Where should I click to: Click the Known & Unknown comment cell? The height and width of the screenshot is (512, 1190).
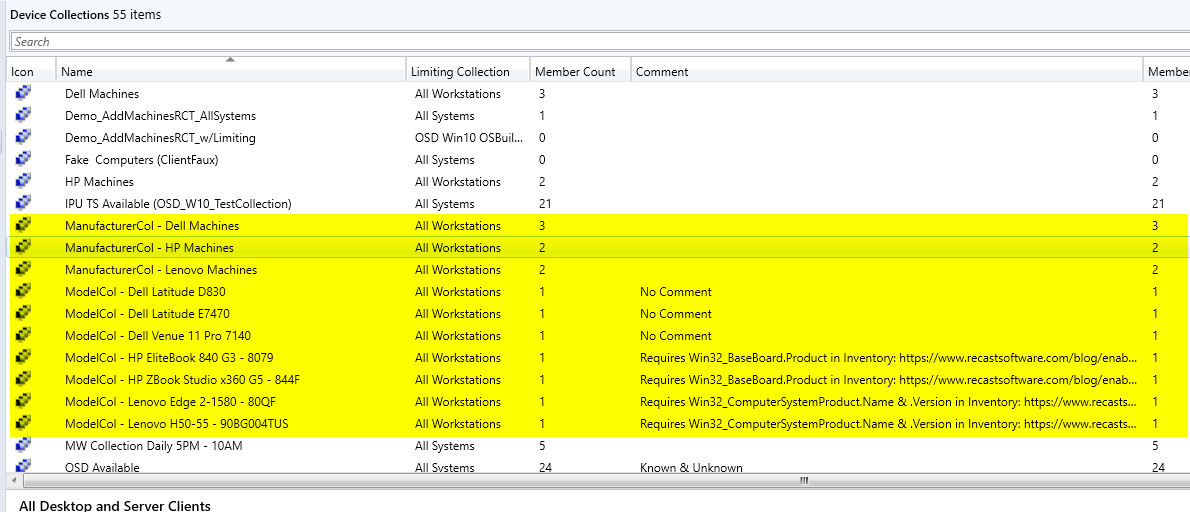pyautogui.click(x=691, y=467)
